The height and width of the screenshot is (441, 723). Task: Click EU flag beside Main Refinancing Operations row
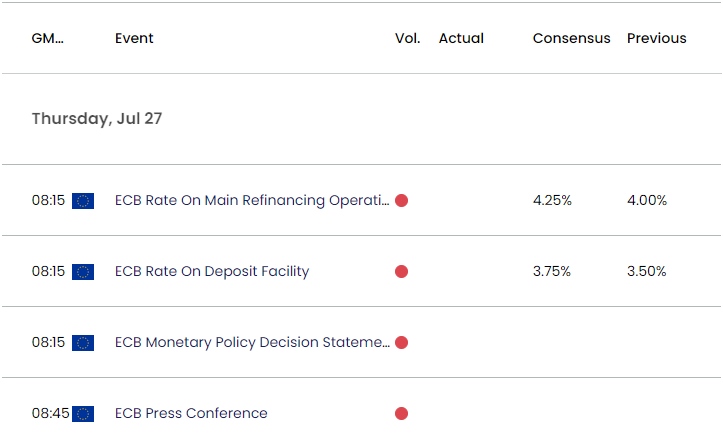click(83, 201)
